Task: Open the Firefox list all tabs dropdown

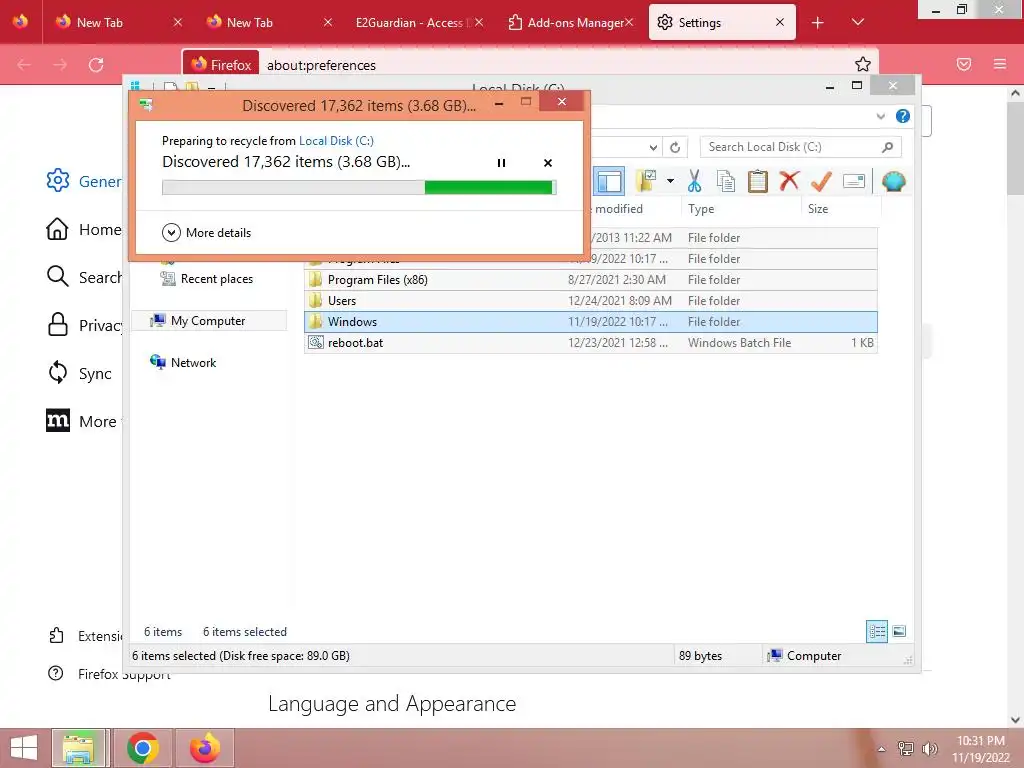Action: (858, 22)
